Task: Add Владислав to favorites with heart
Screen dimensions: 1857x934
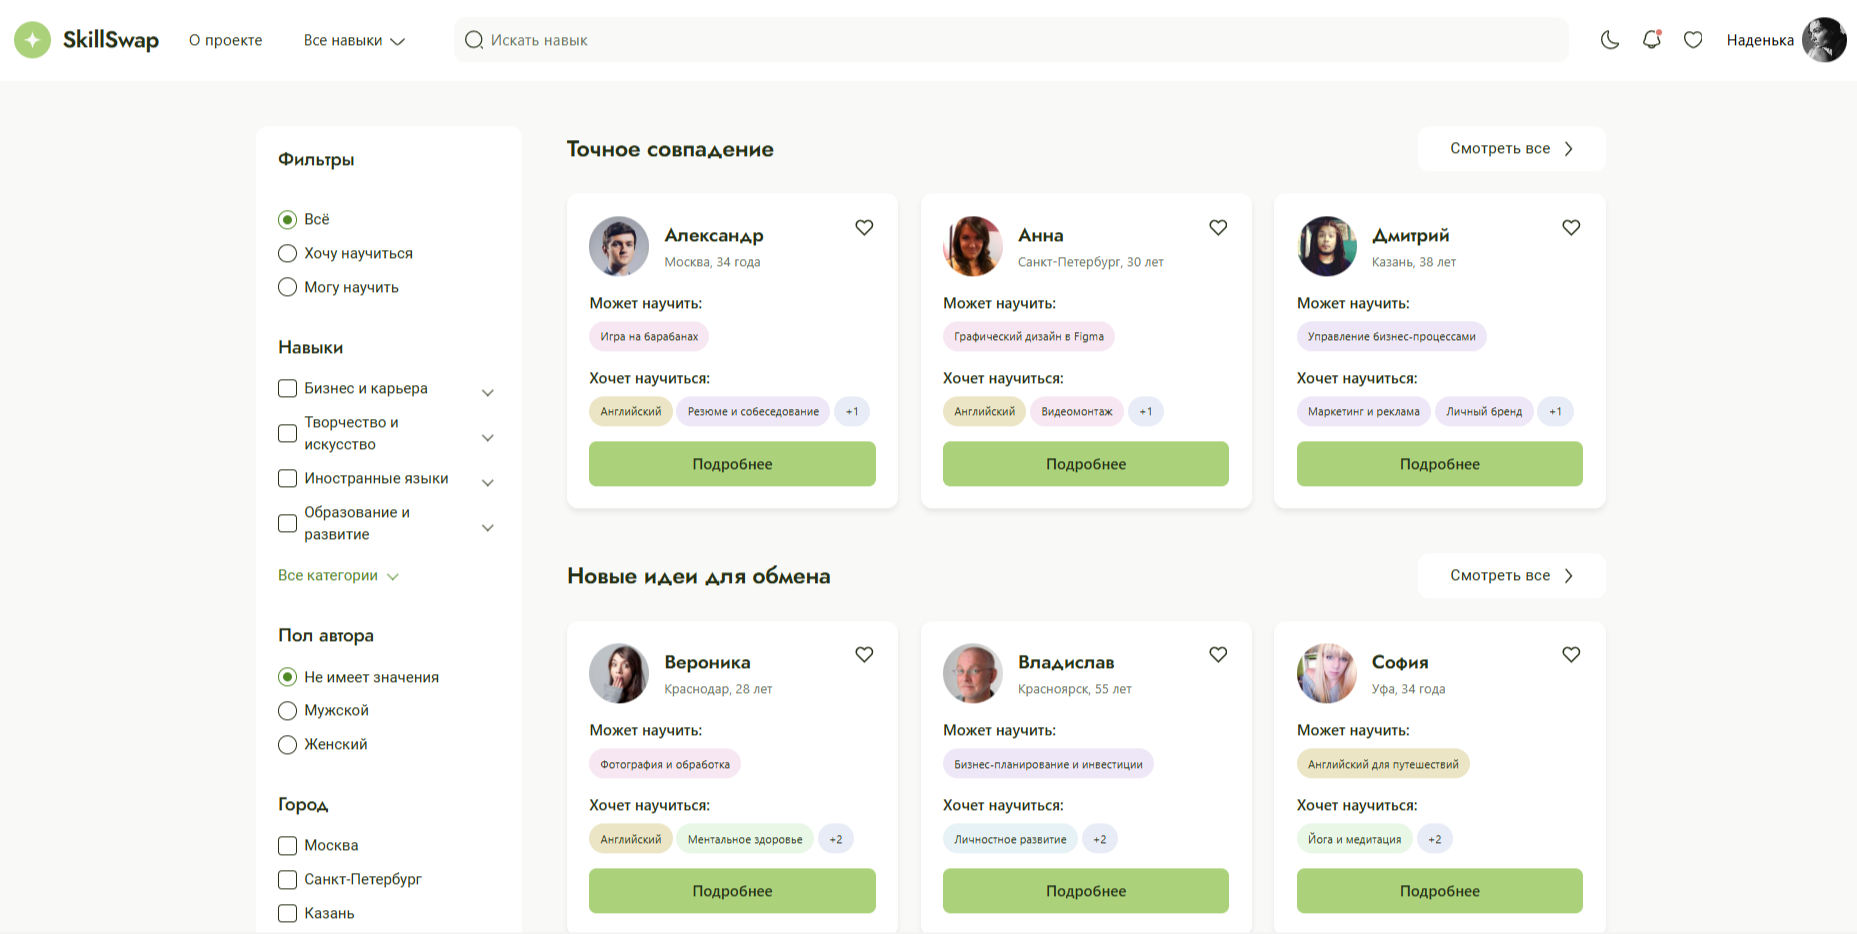Action: [1218, 654]
